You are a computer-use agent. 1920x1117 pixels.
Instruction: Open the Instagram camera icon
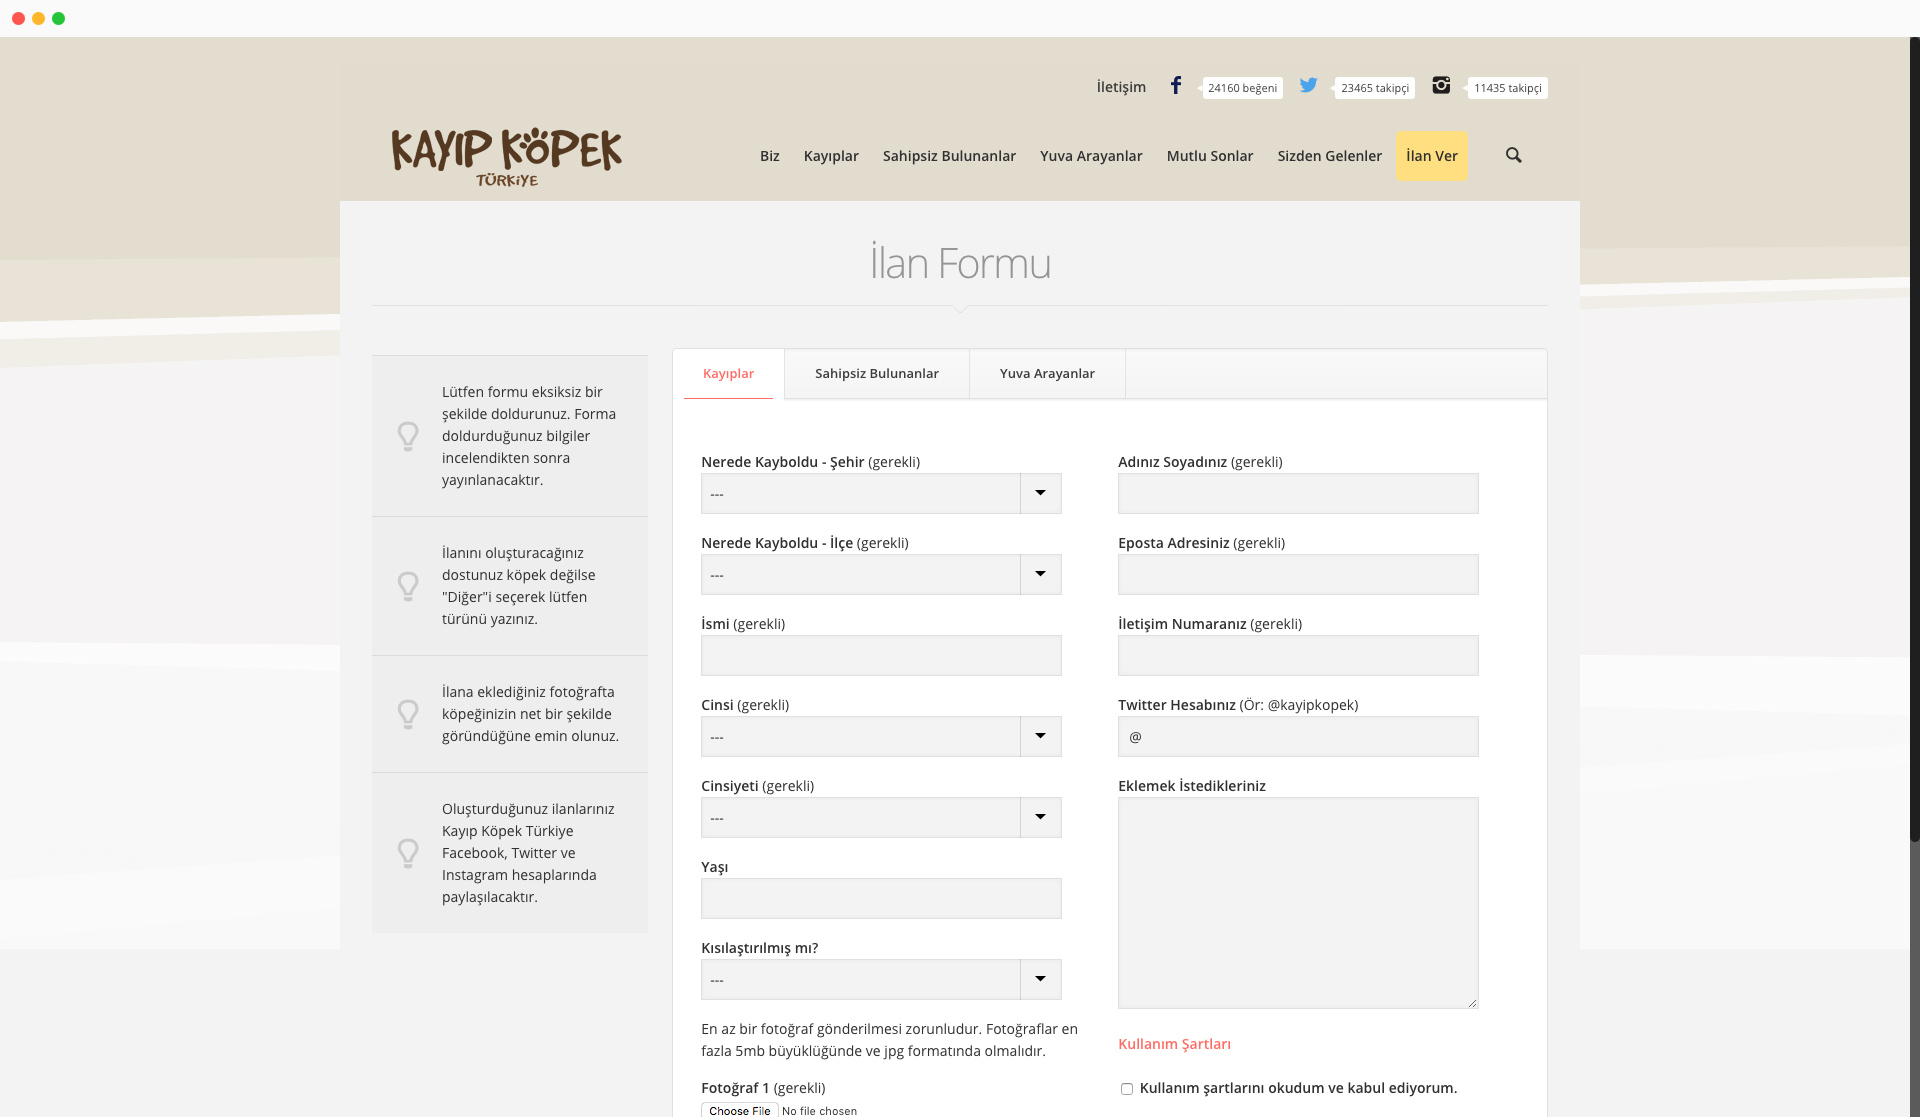tap(1441, 86)
